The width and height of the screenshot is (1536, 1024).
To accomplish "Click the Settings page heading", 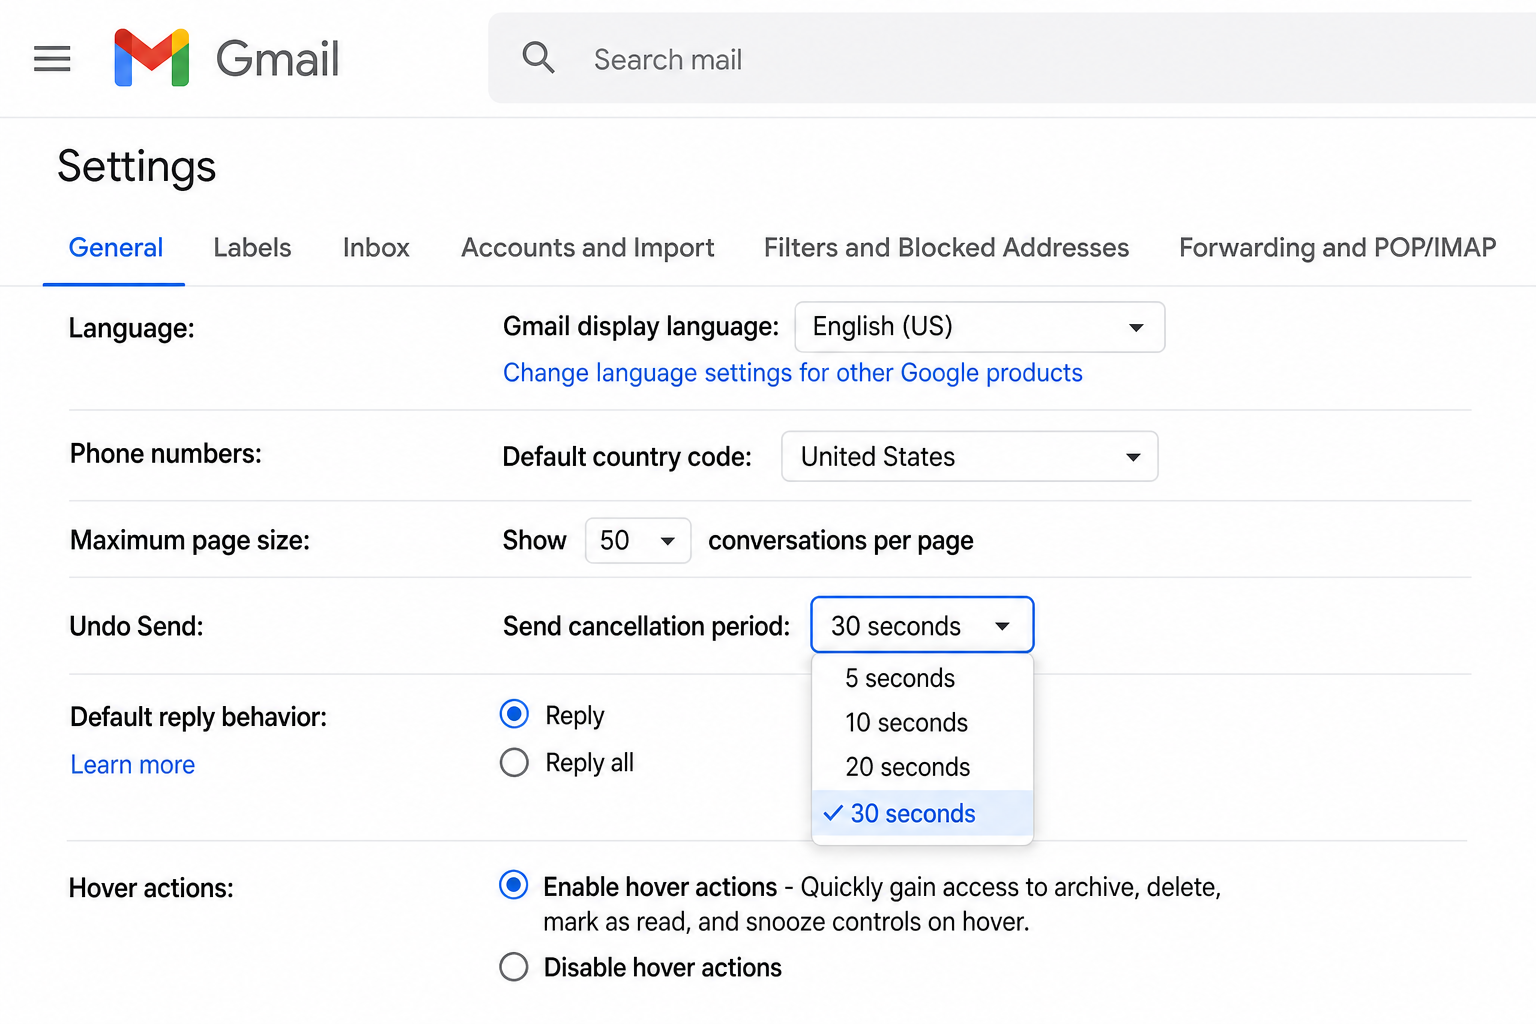I will pos(137,166).
